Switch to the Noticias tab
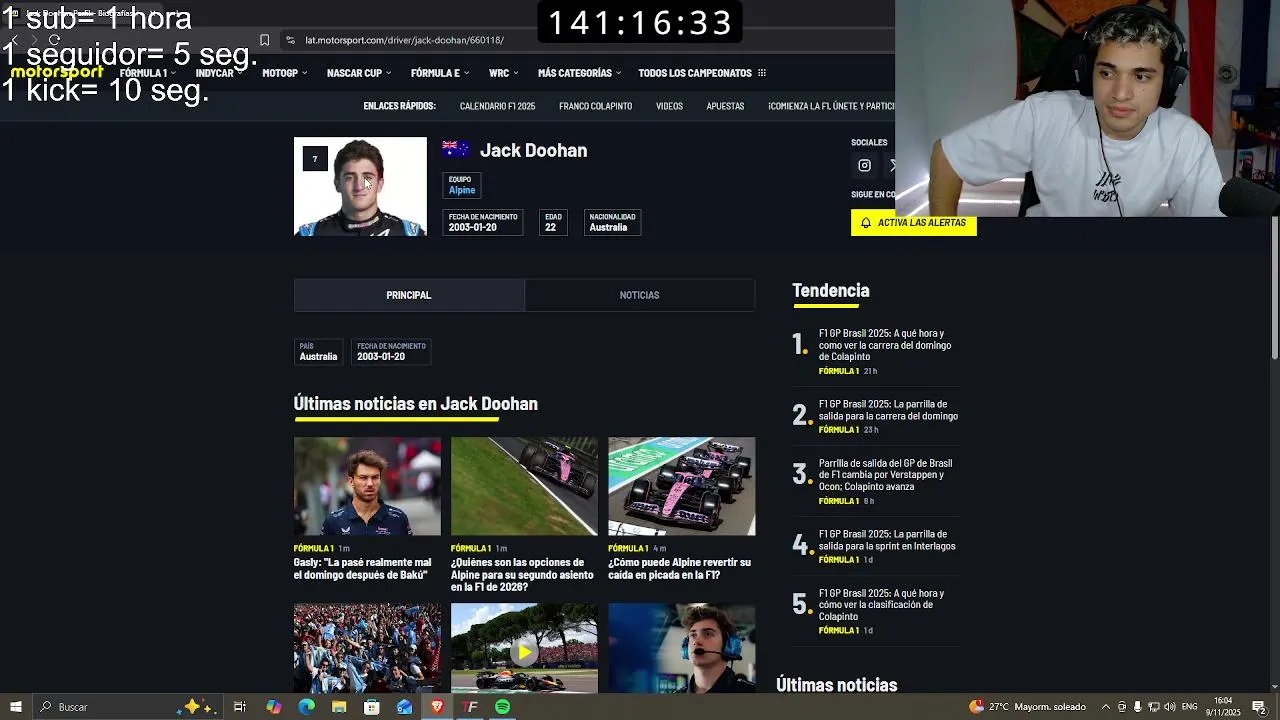This screenshot has height=720, width=1280. (x=639, y=295)
